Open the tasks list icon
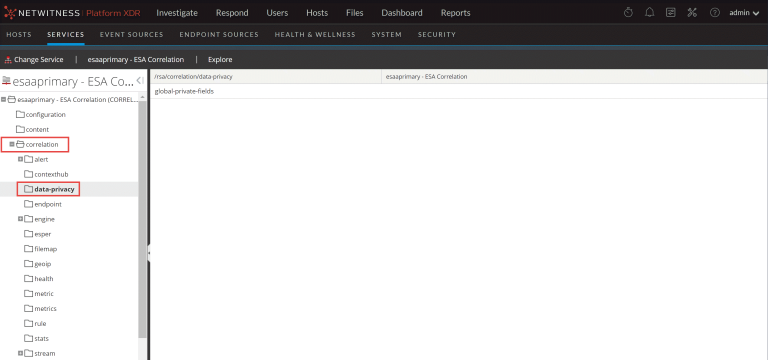This screenshot has width=768, height=360. (671, 13)
